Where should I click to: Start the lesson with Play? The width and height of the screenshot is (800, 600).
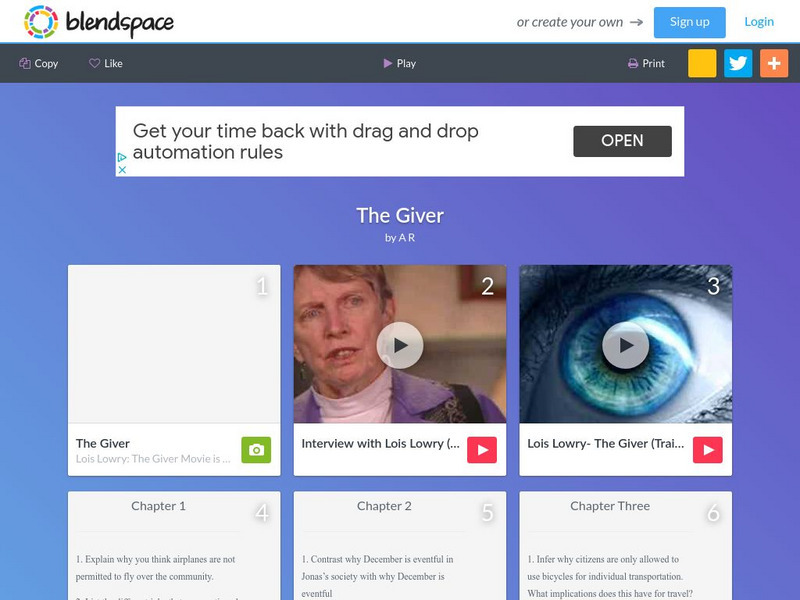point(399,63)
